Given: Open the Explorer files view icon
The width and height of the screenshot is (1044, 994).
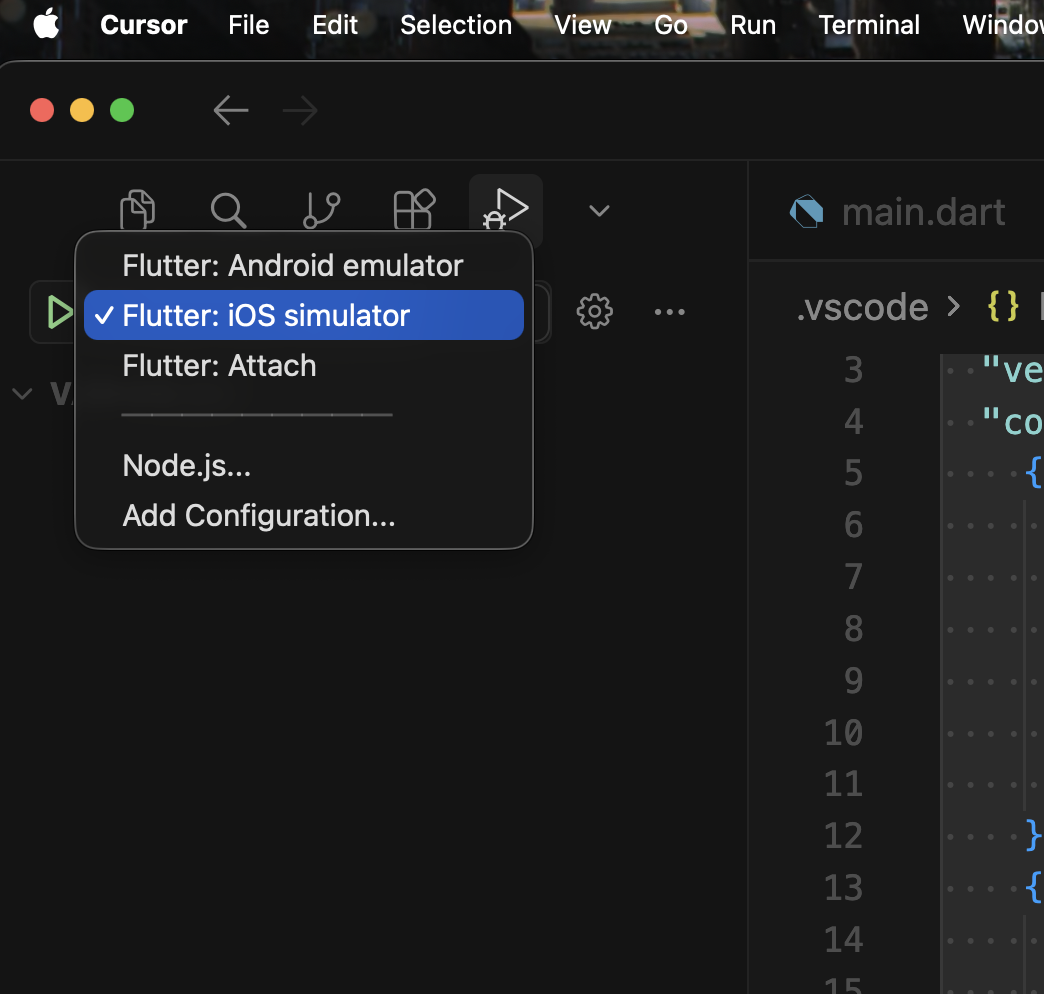Looking at the screenshot, I should 138,210.
